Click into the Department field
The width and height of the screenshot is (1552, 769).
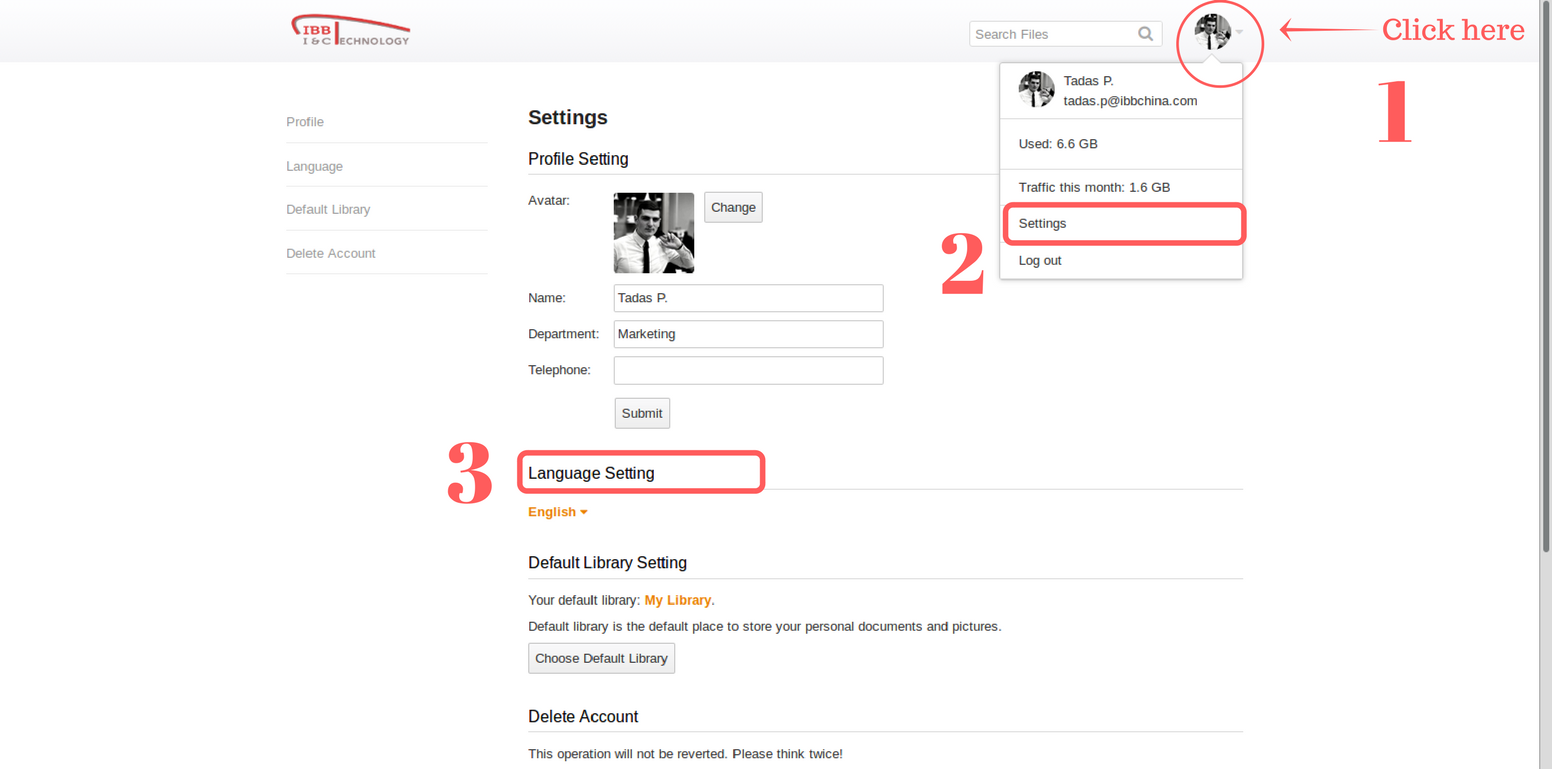click(x=748, y=334)
